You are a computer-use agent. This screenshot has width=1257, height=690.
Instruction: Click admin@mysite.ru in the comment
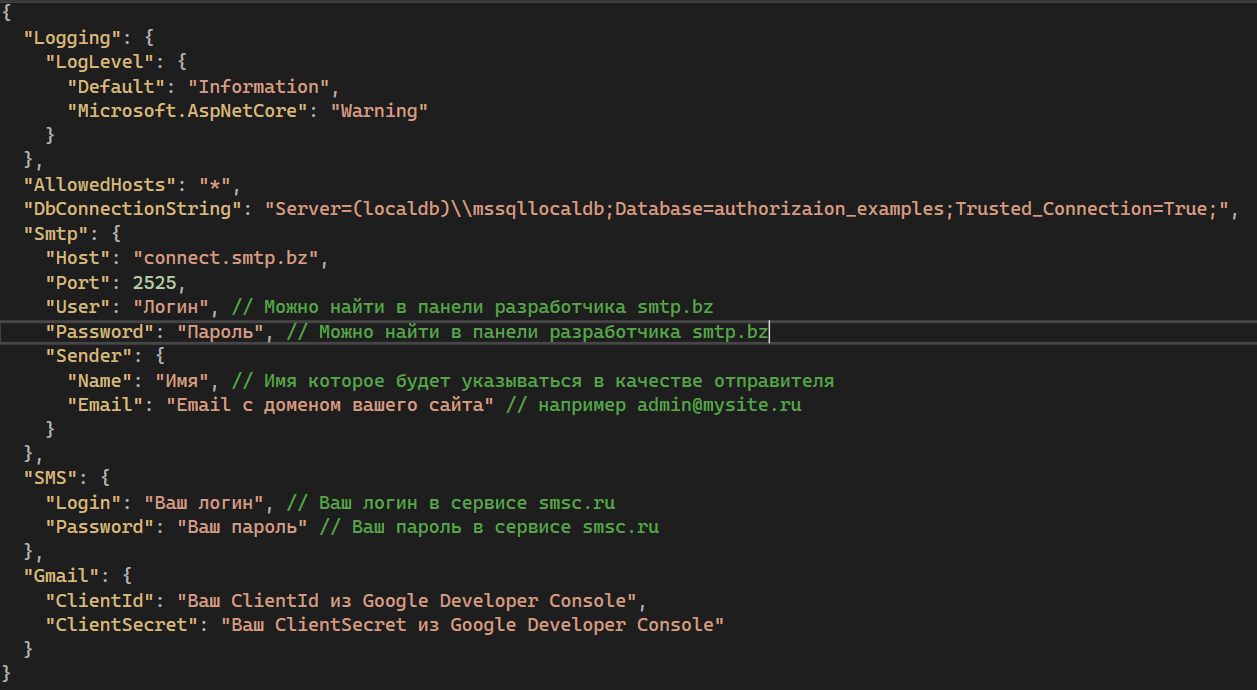coord(719,405)
